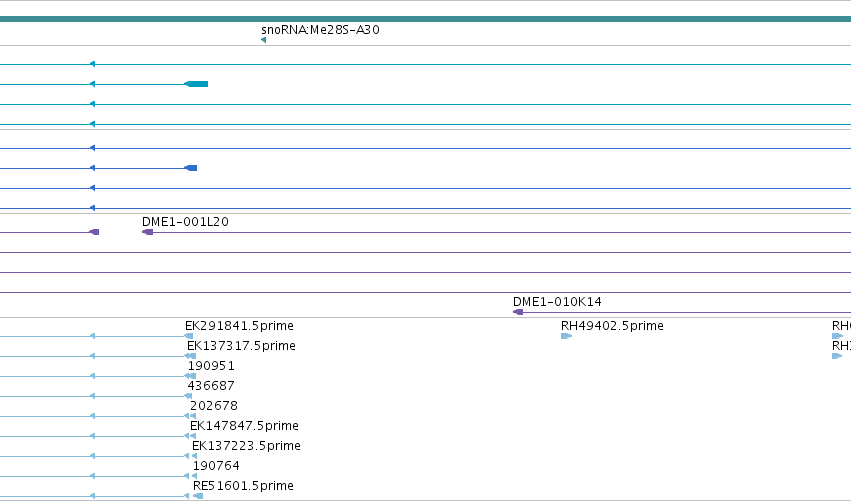Select the snoRNA:Me28S-A30 small teal arrow glyph

click(x=263, y=40)
